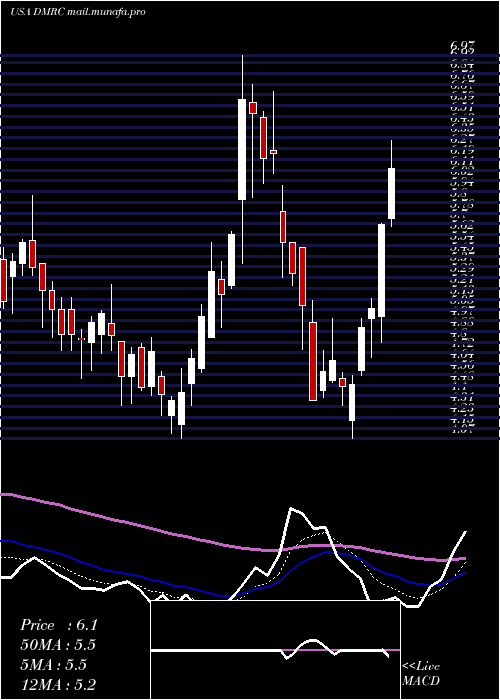
Task: Click the MACD inset chart panel
Action: [275, 650]
